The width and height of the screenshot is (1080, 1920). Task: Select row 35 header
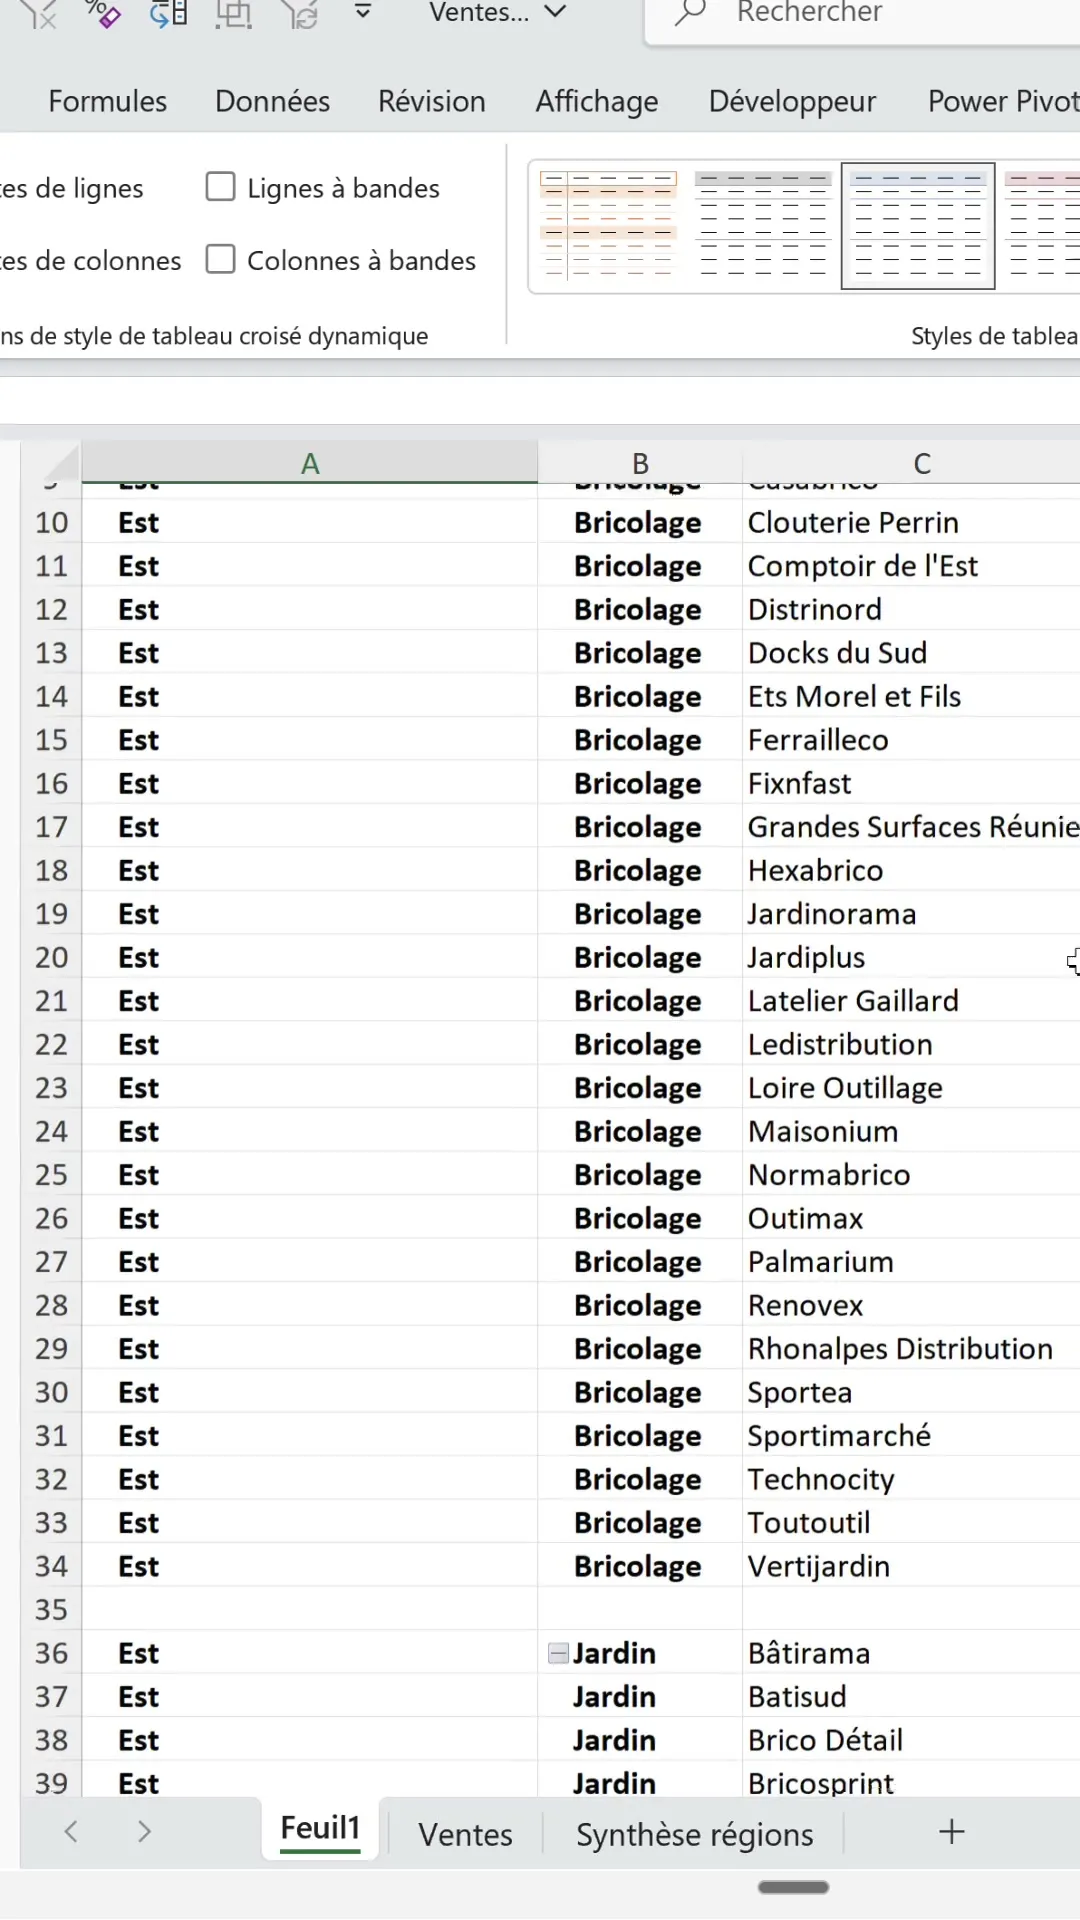[x=51, y=1609]
